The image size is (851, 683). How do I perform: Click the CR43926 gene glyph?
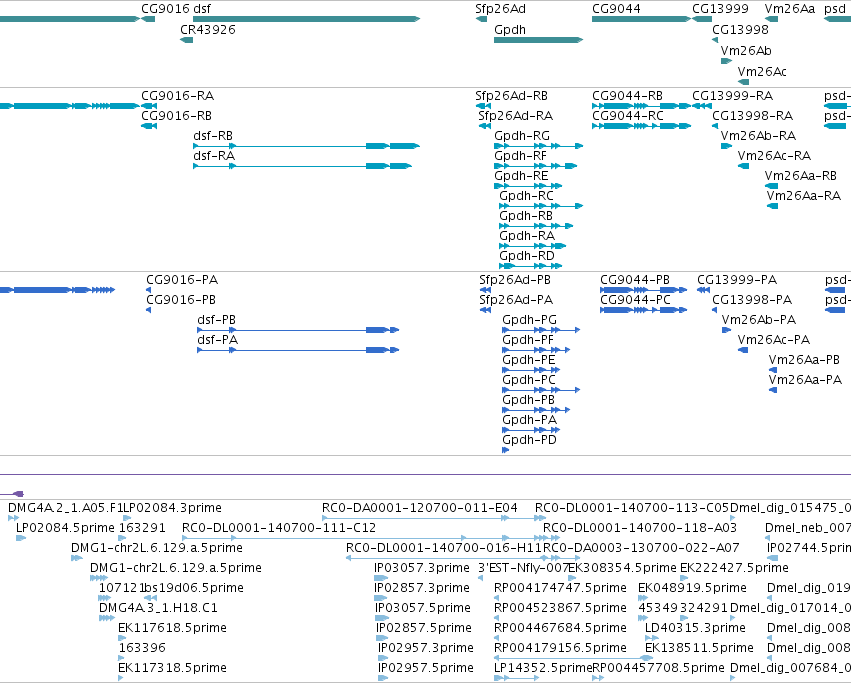(187, 40)
